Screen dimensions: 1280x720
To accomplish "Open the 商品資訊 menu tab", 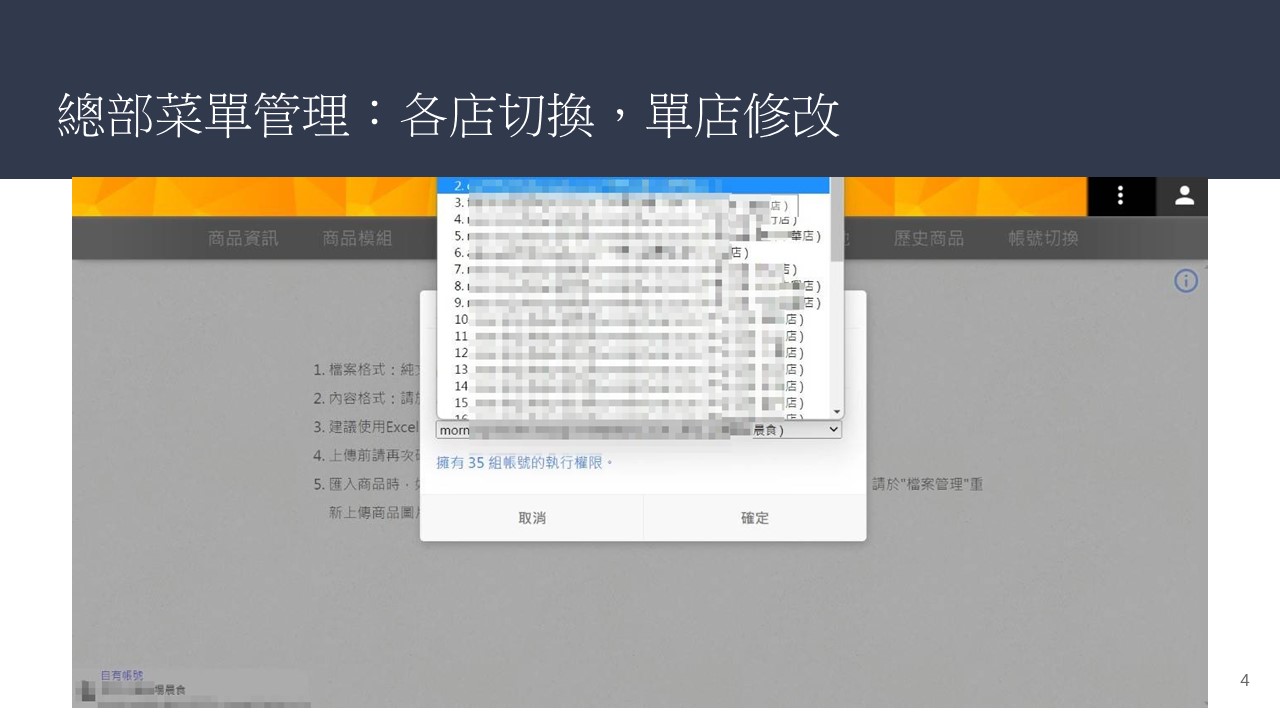I will [243, 238].
